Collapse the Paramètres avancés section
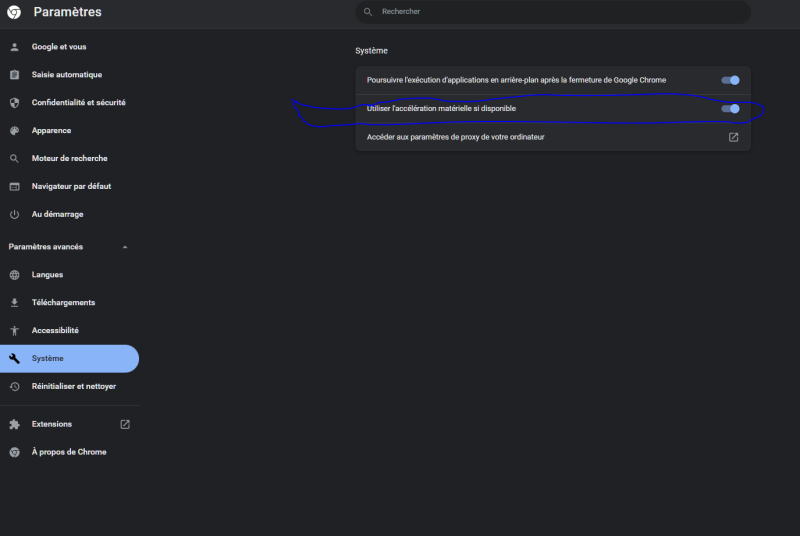The width and height of the screenshot is (800, 536). [125, 247]
